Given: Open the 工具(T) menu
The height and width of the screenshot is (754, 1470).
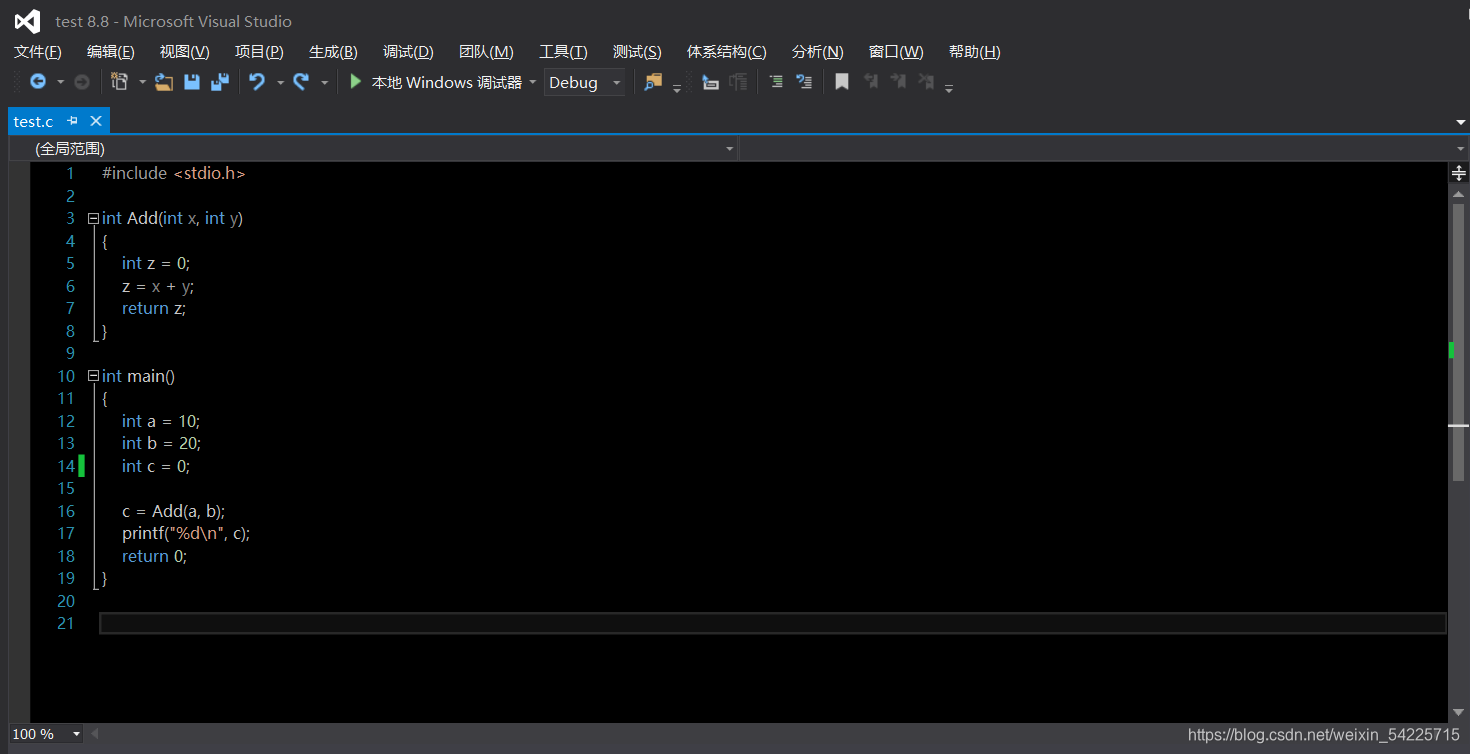Looking at the screenshot, I should click(563, 52).
